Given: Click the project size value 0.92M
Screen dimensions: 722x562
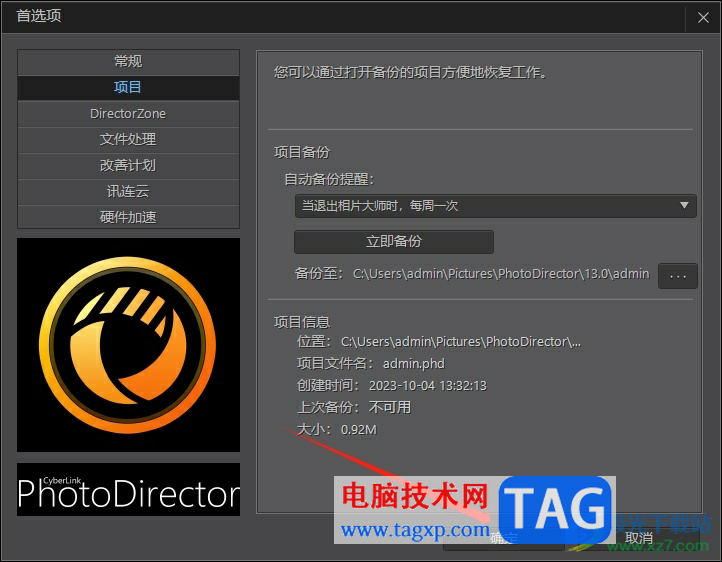Looking at the screenshot, I should [x=359, y=430].
